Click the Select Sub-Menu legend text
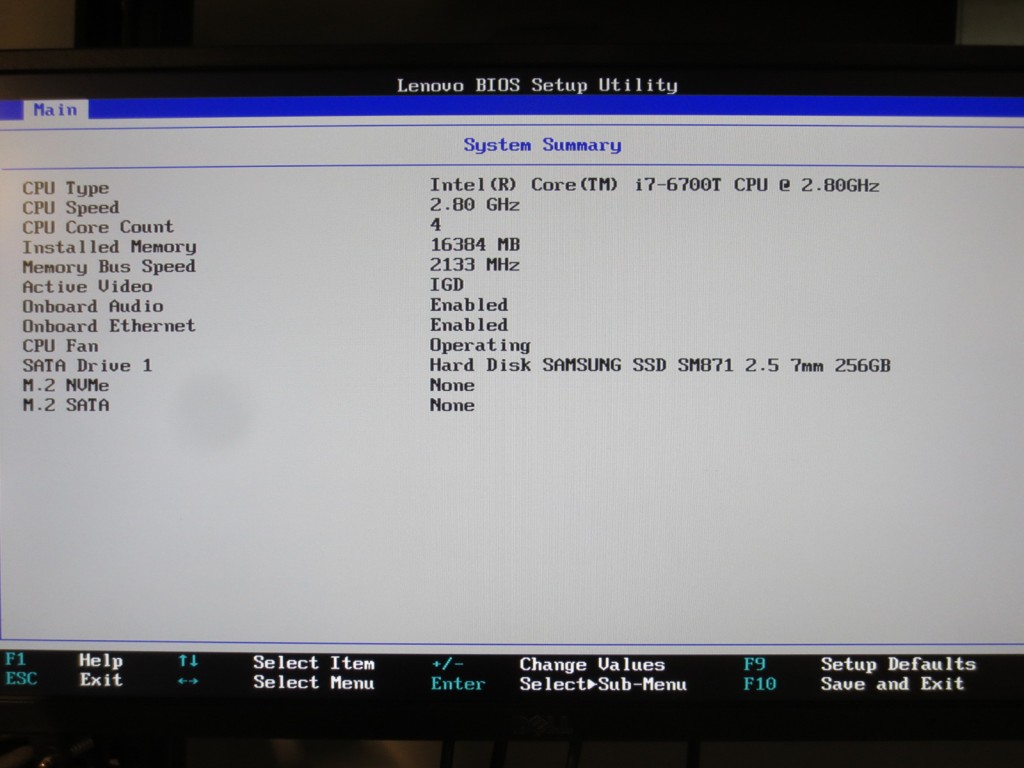Screen dimensions: 1024x768 [x=603, y=684]
